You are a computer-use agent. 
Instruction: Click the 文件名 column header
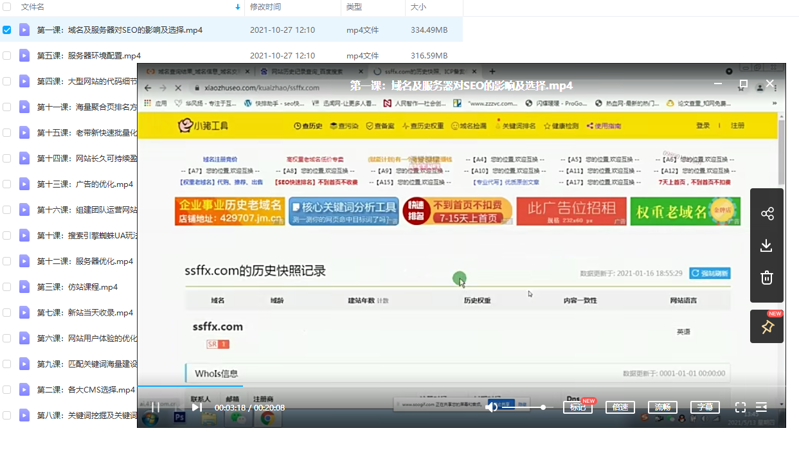pos(32,7)
